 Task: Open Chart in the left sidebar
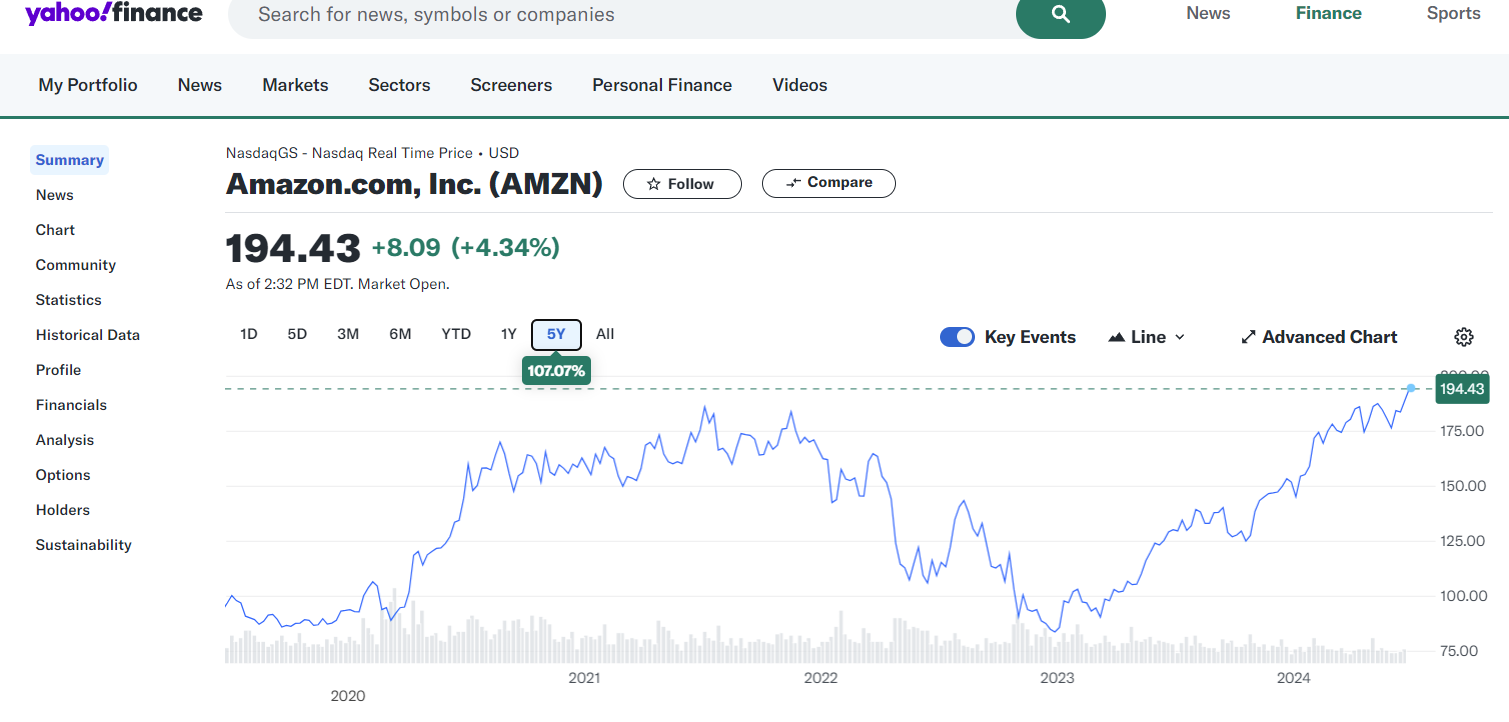(55, 230)
